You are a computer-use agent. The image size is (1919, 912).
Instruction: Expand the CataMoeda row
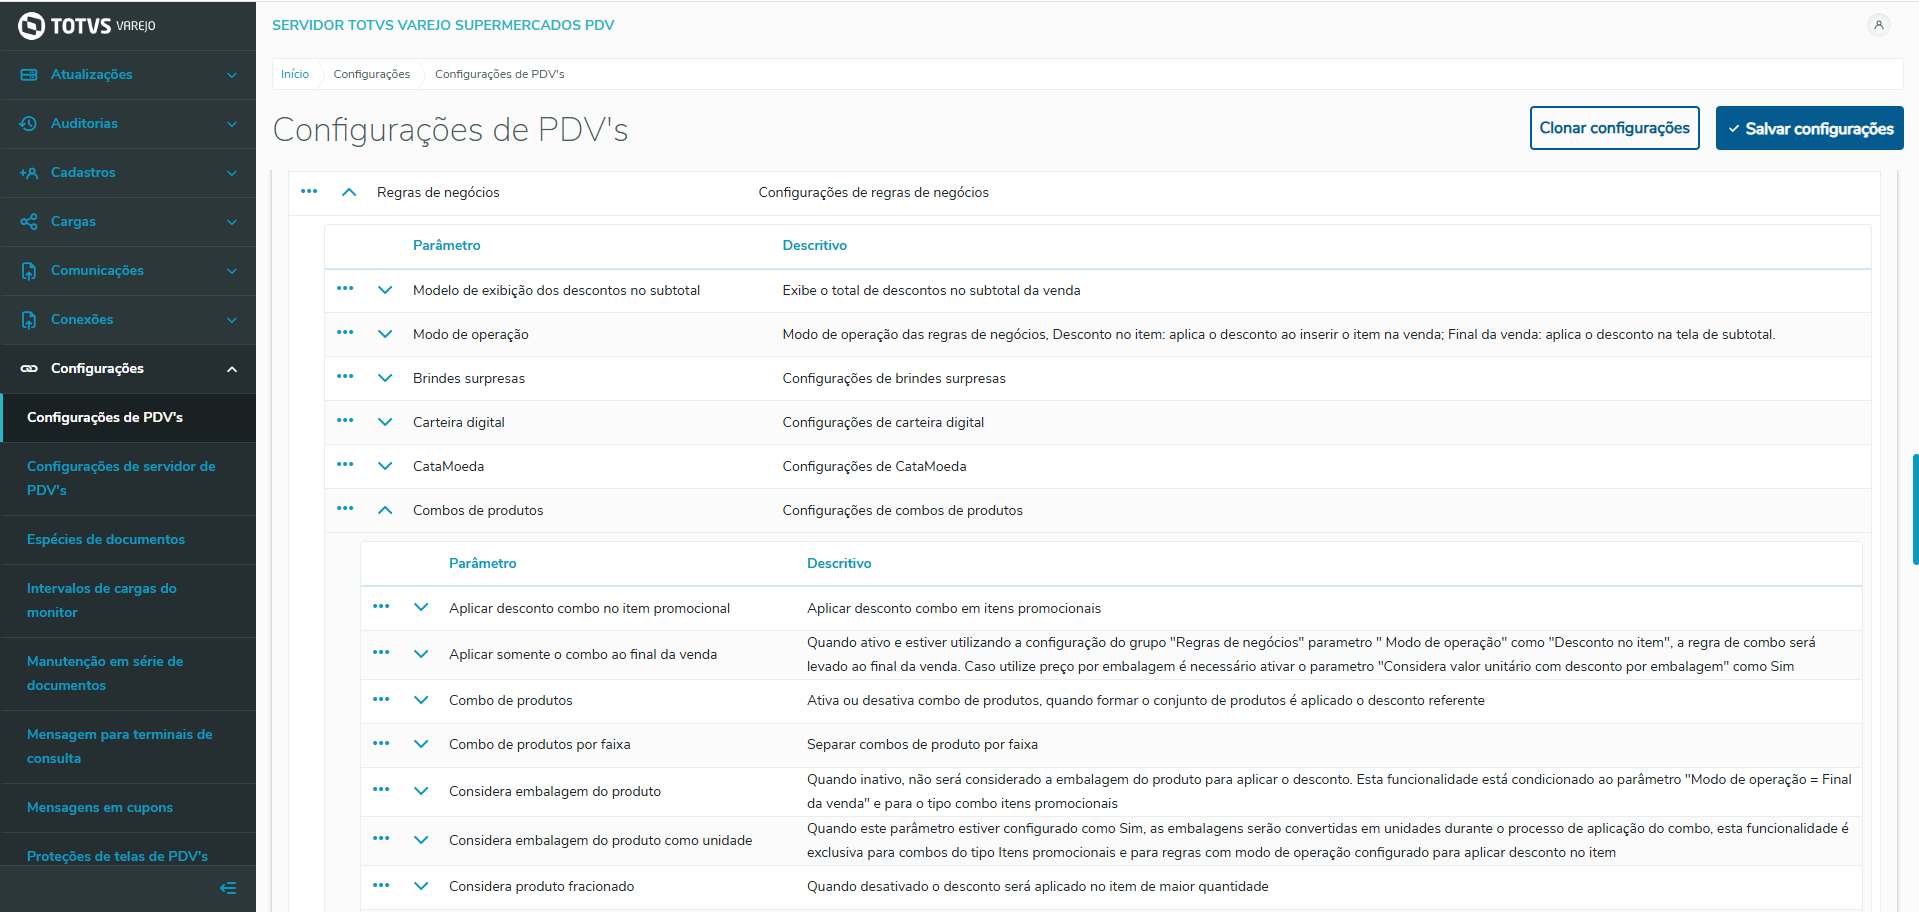(x=385, y=466)
